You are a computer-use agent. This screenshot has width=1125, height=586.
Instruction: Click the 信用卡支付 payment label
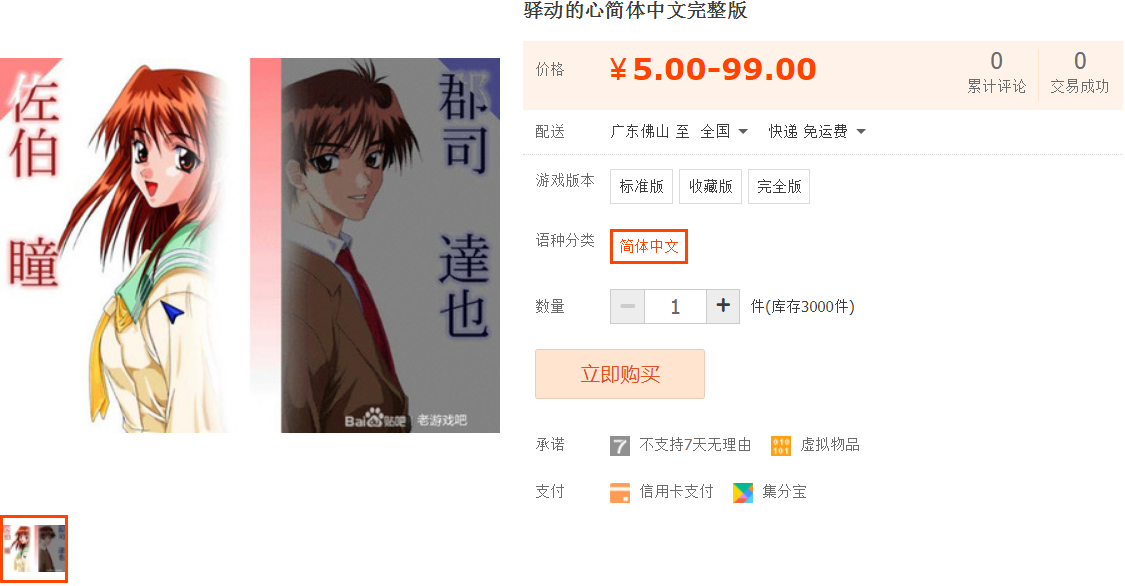(x=677, y=491)
